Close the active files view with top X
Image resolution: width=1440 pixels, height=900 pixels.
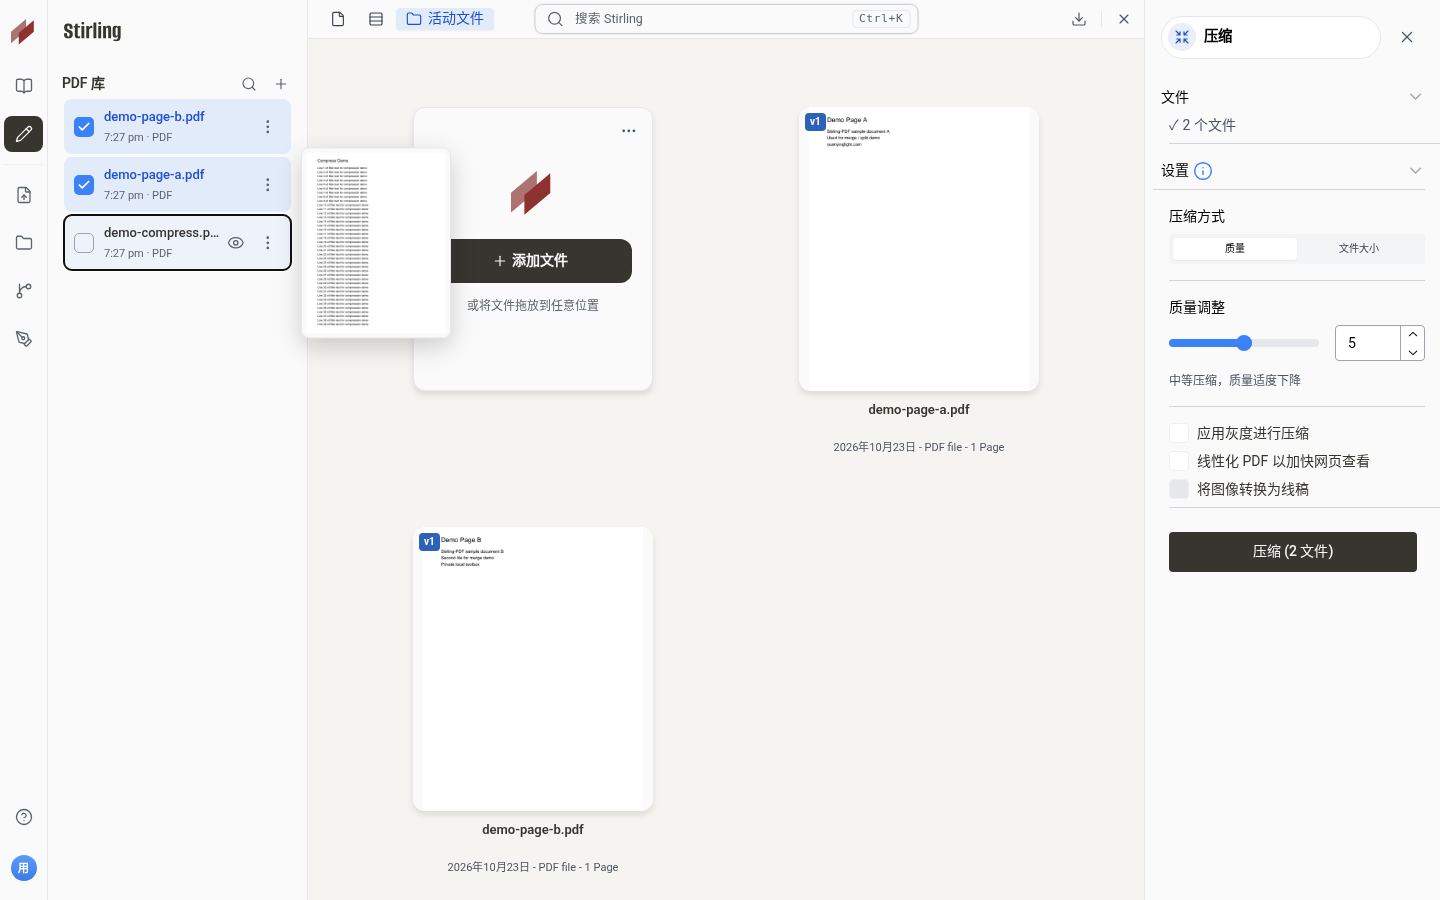click(x=1124, y=19)
